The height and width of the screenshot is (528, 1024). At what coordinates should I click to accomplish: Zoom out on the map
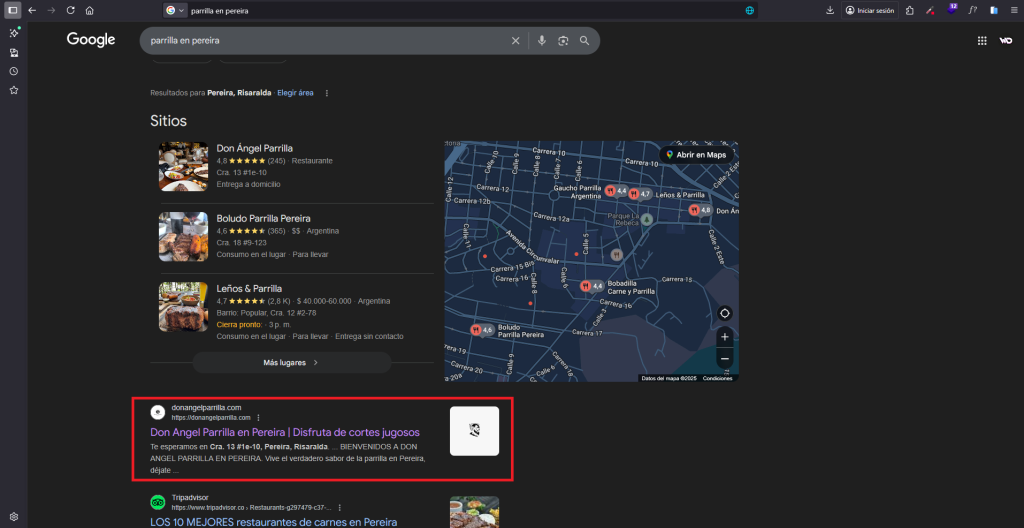point(724,359)
